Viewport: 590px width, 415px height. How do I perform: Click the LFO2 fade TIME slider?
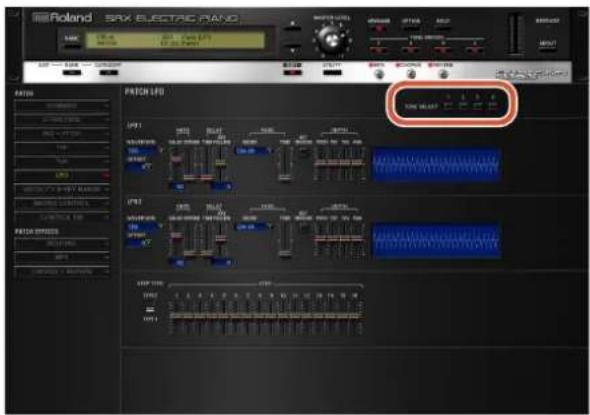click(x=285, y=240)
